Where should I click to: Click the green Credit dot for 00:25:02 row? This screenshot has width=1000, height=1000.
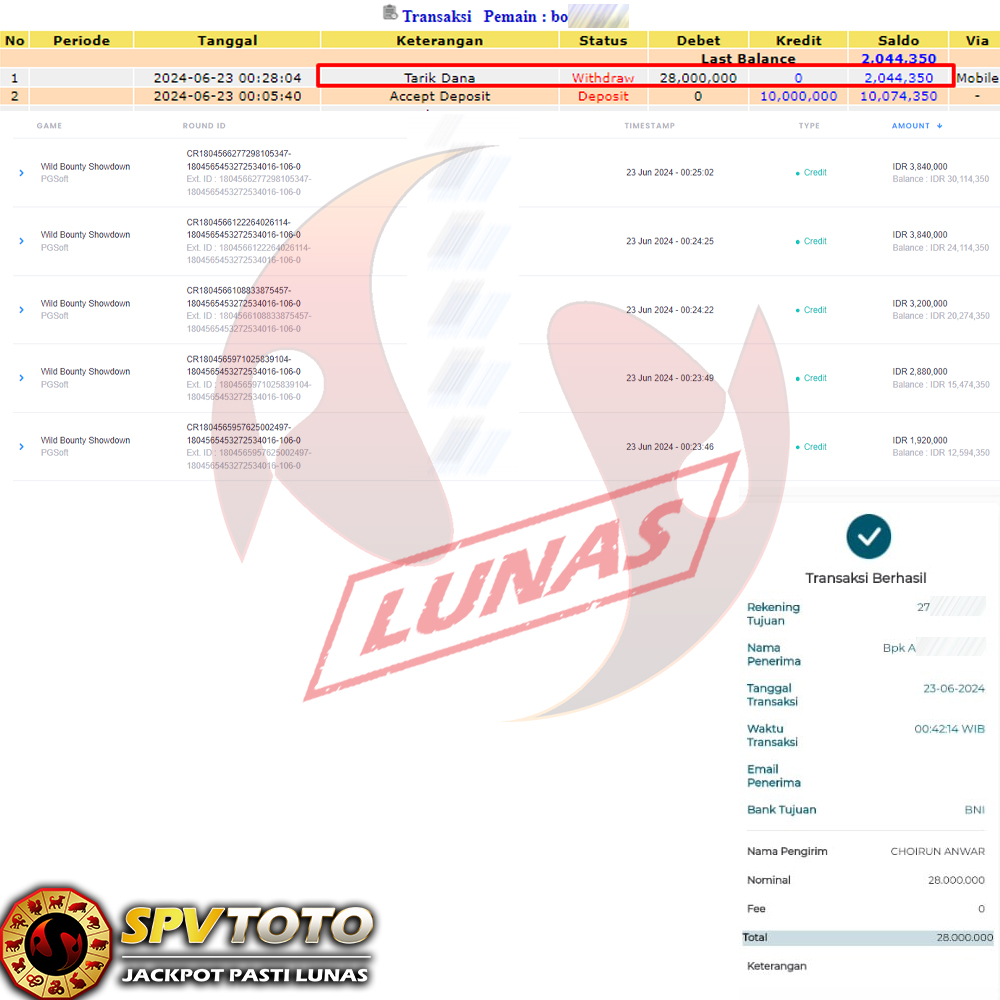click(797, 173)
